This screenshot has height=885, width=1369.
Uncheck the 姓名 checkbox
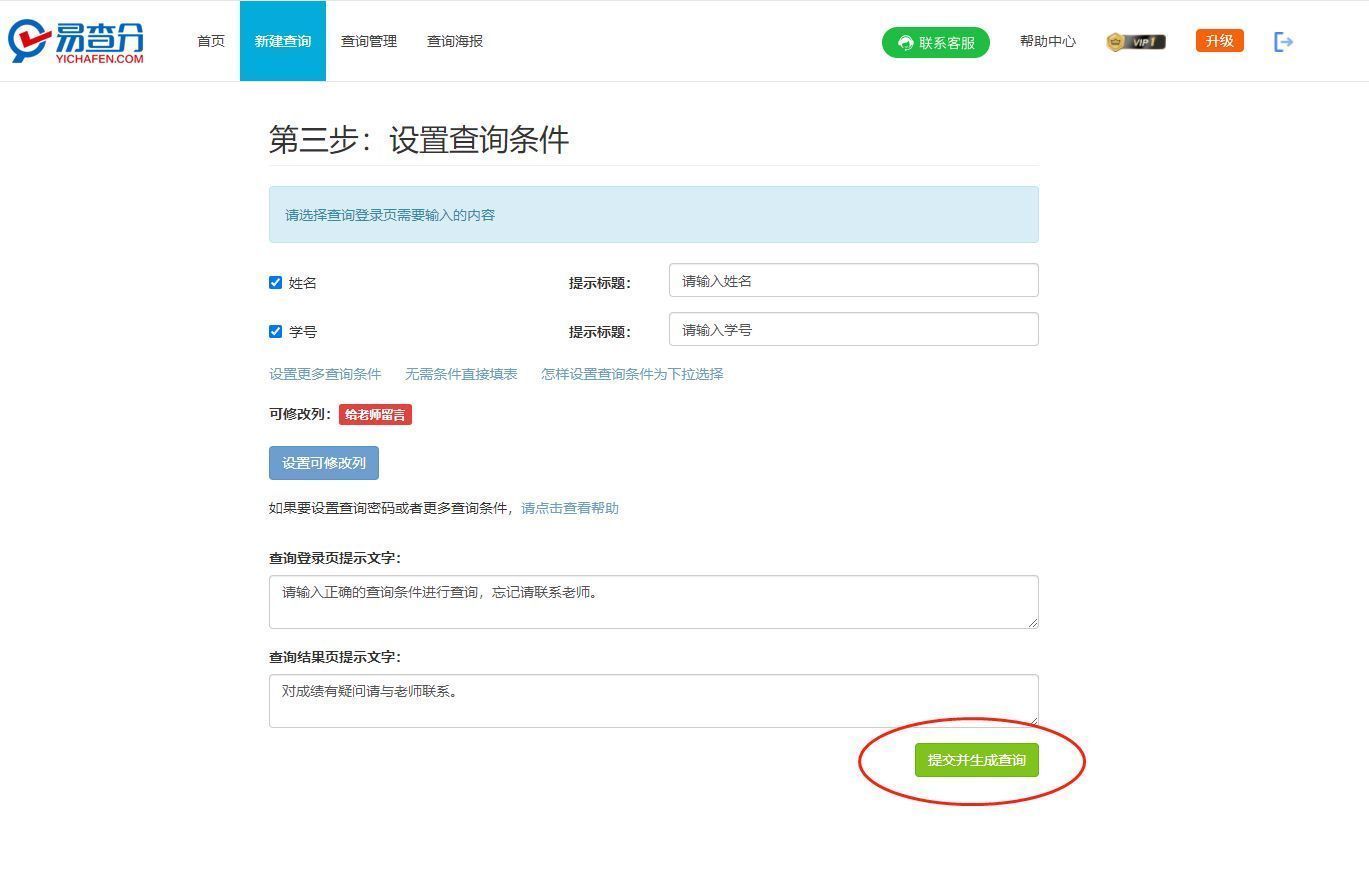275,283
